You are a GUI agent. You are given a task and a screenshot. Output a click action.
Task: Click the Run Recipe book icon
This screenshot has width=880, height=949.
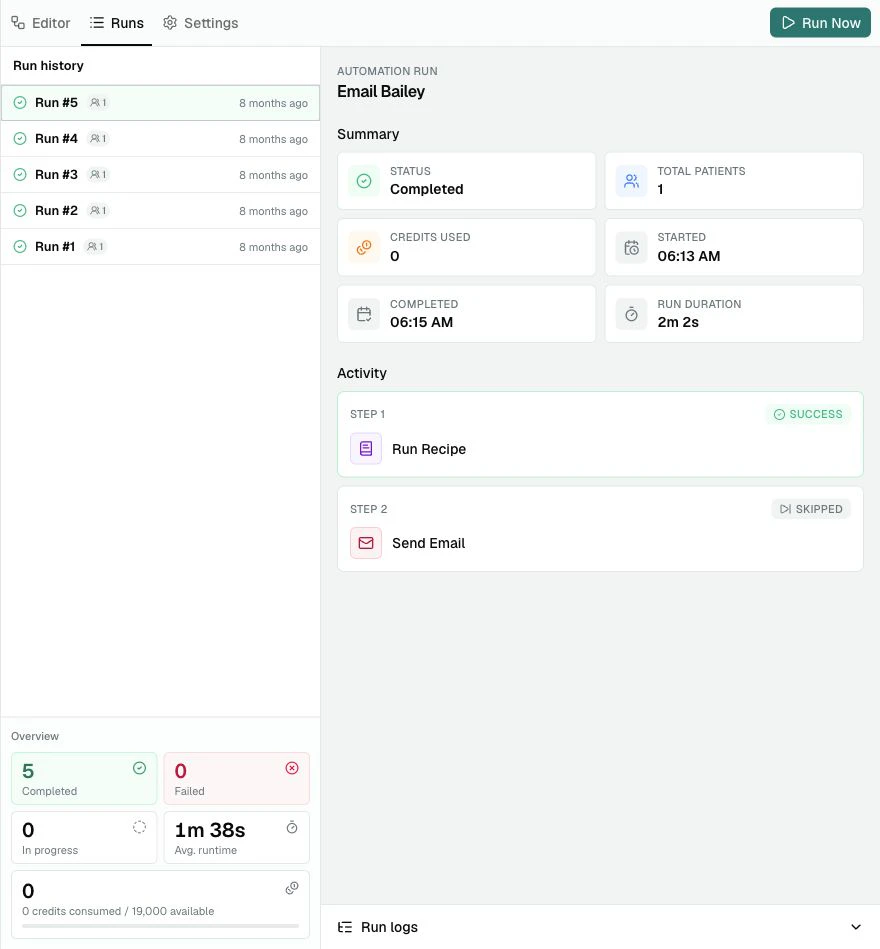click(x=366, y=448)
